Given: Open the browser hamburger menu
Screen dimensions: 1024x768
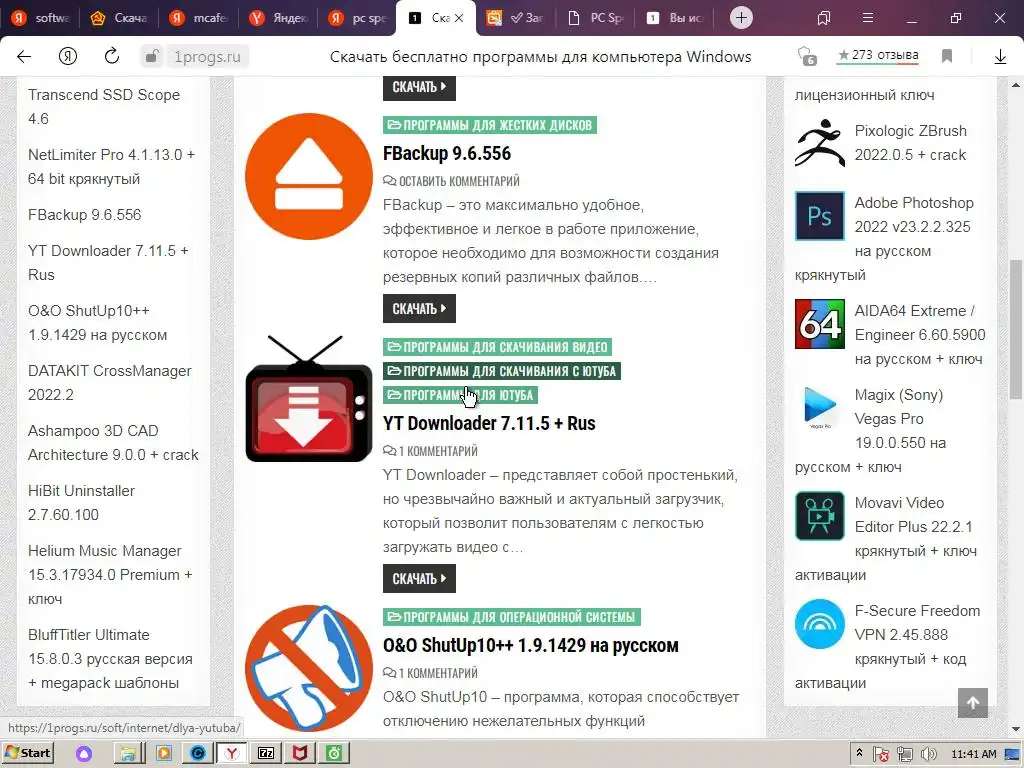Looking at the screenshot, I should pyautogui.click(x=868, y=18).
